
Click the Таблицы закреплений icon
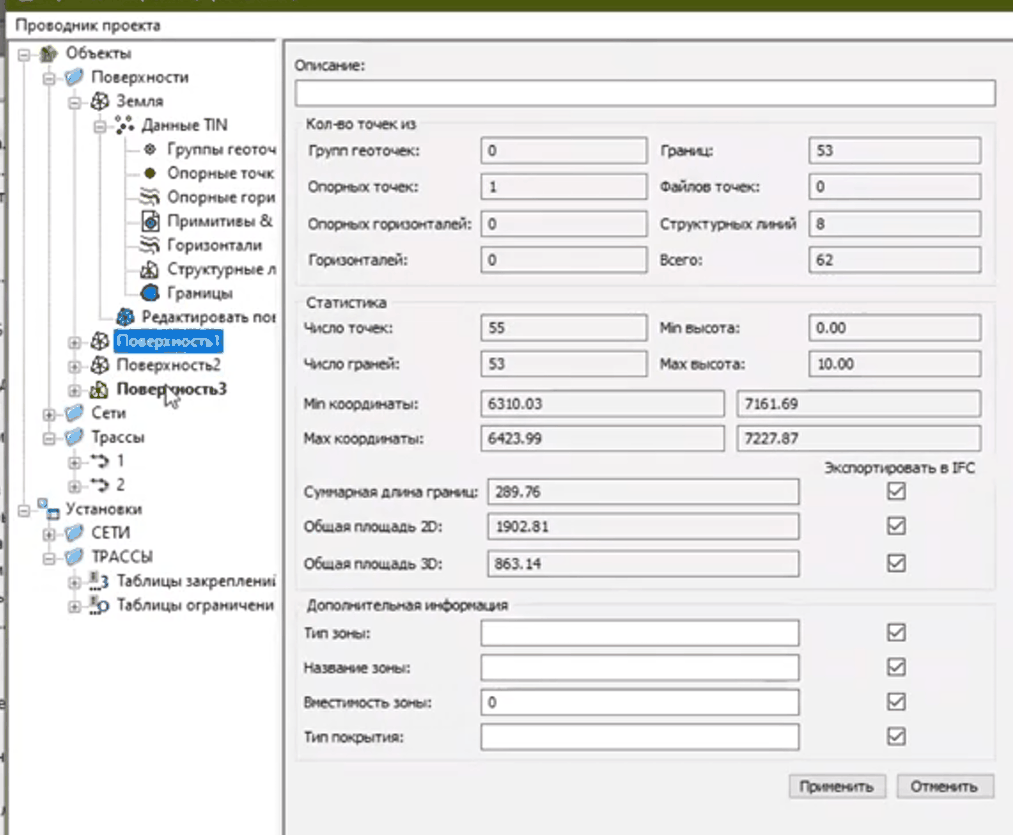click(98, 581)
